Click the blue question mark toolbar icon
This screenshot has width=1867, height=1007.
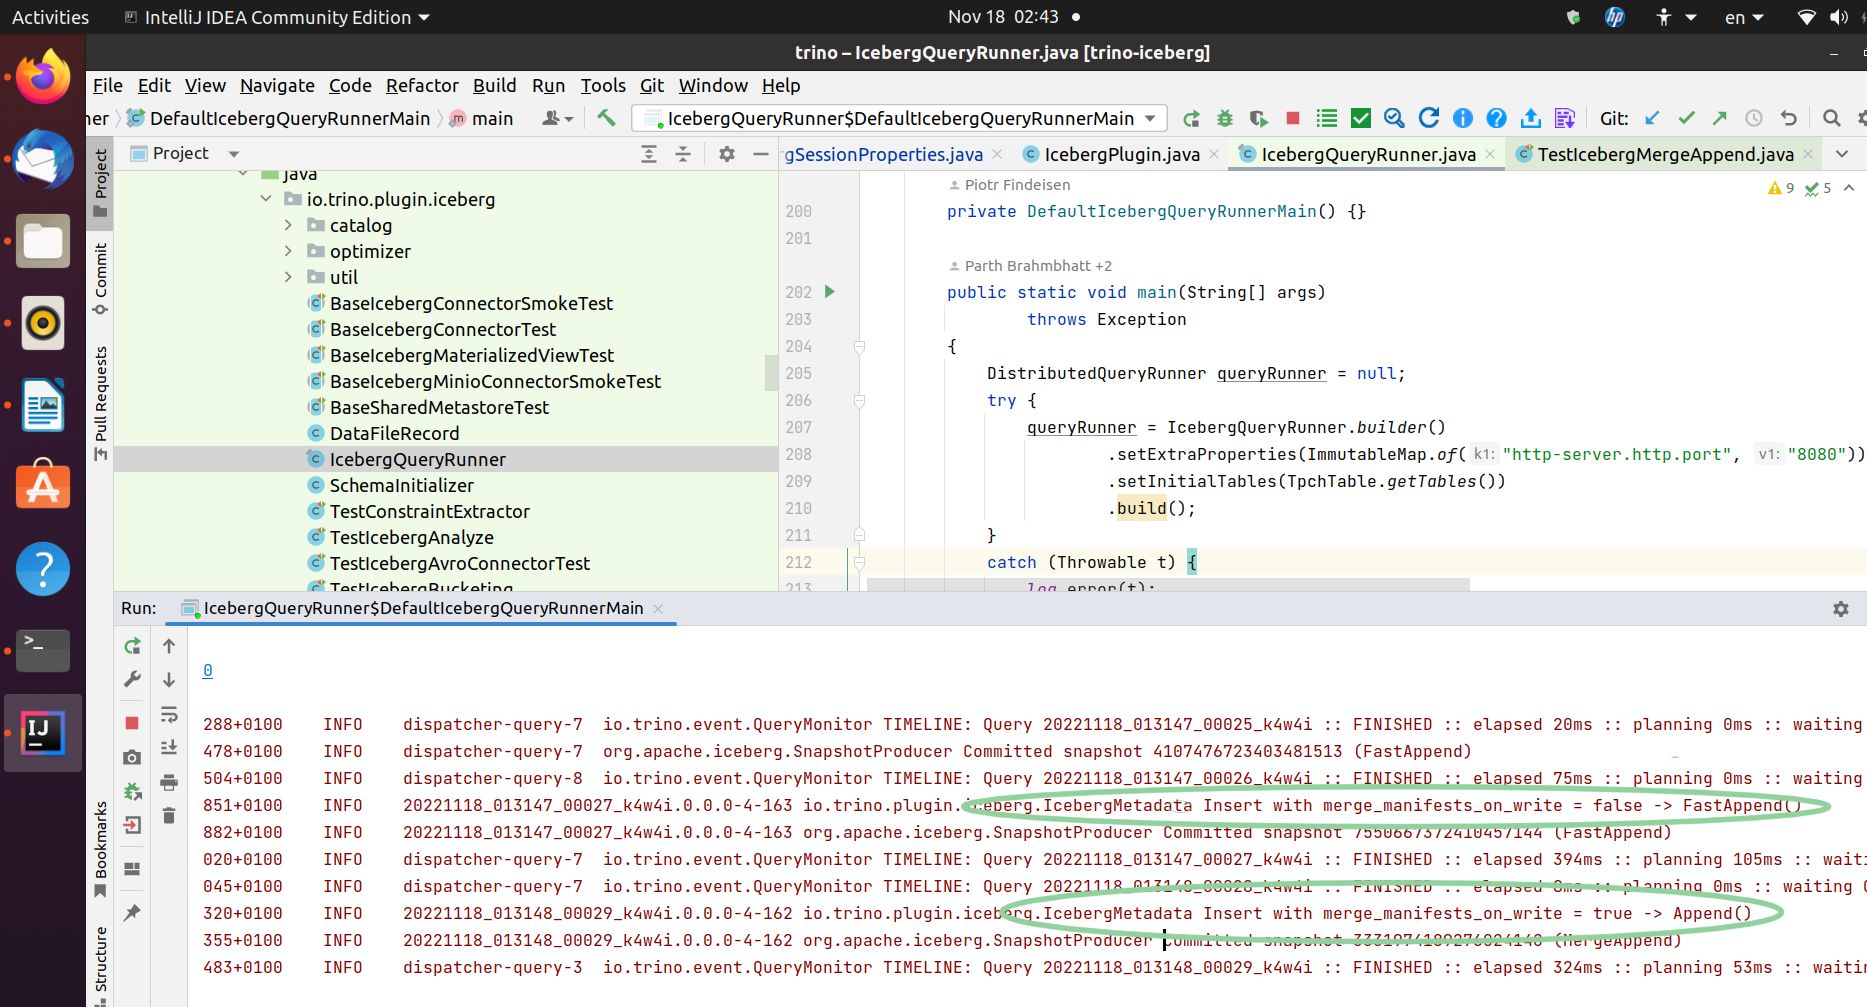pyautogui.click(x=1497, y=119)
